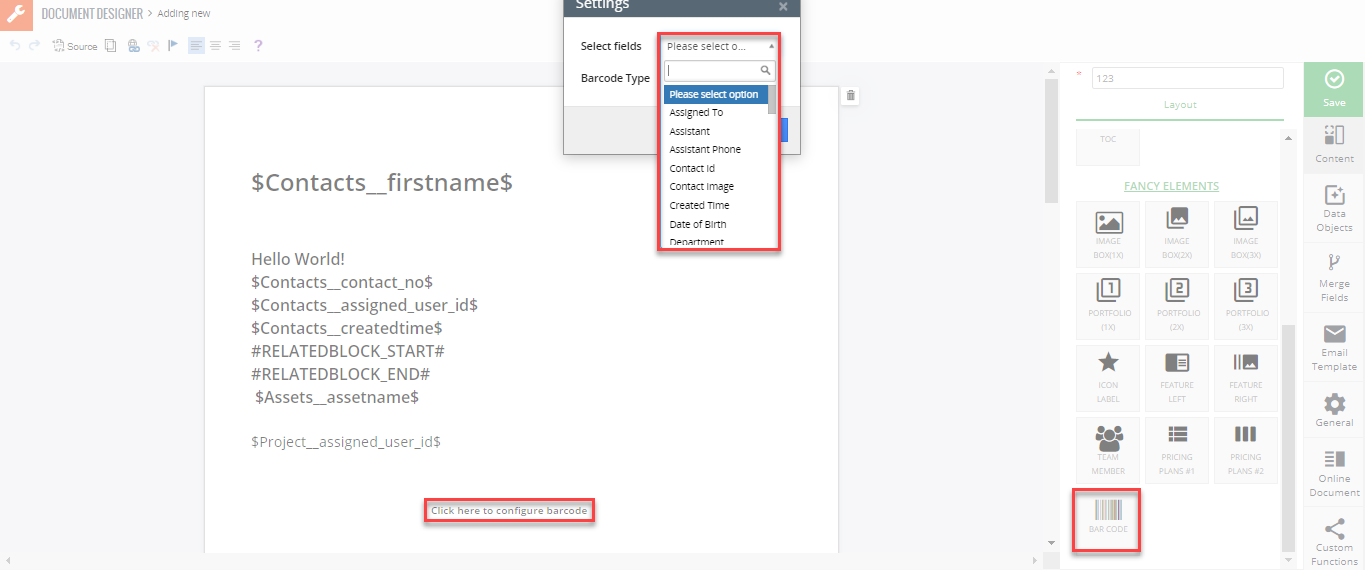Click the Redo arrow in toolbar
This screenshot has width=1365, height=571.
34,45
